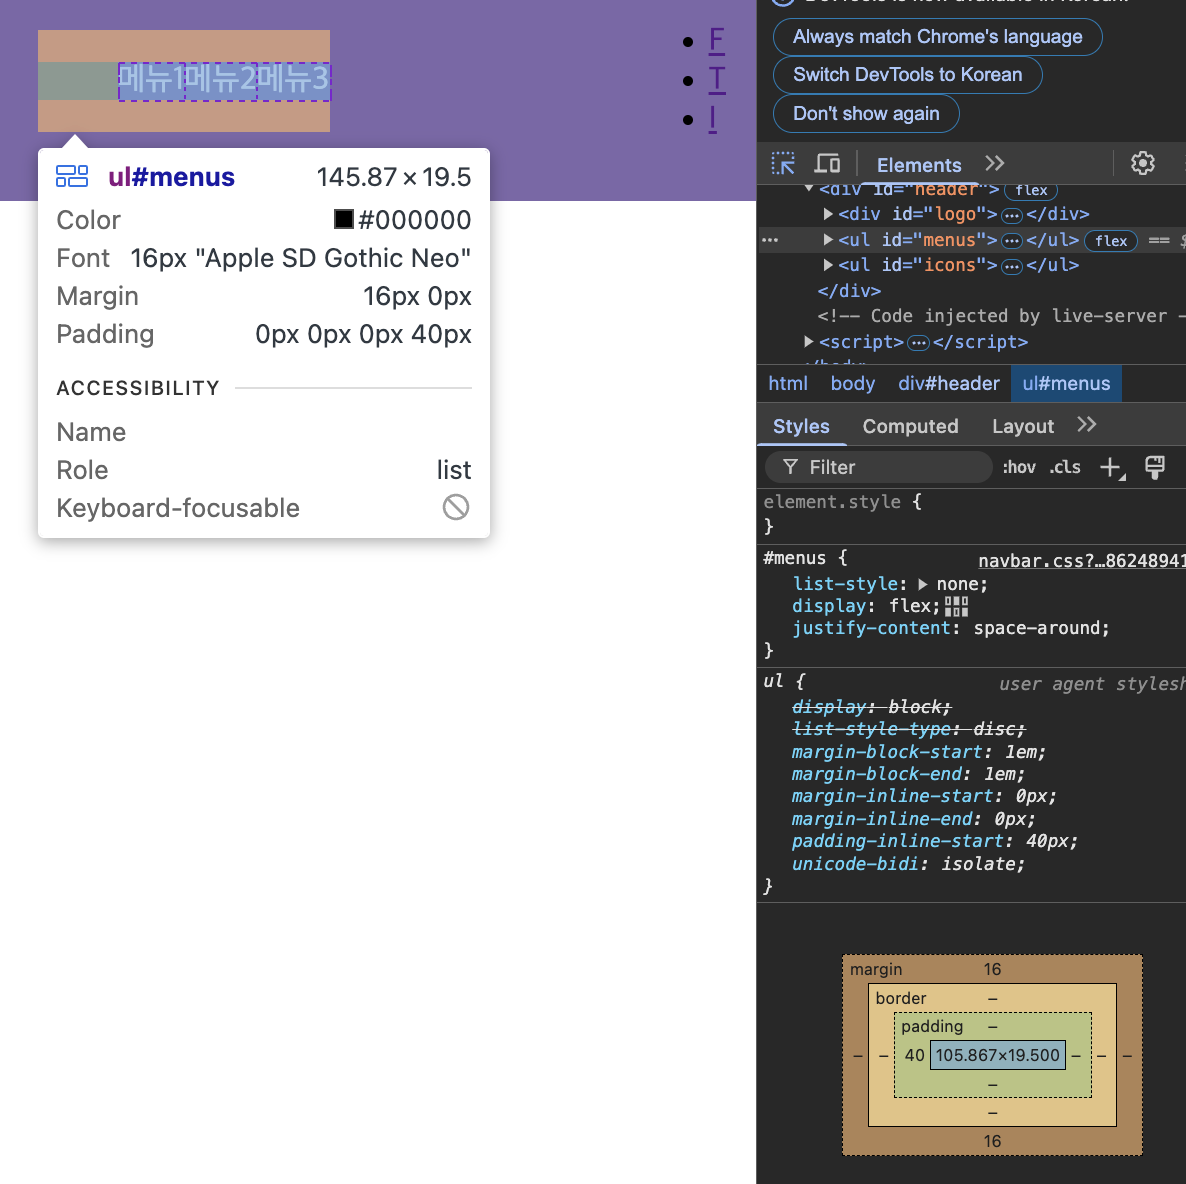This screenshot has height=1184, width=1186.
Task: Toggle flex badge on ul#menus
Action: pos(1111,241)
